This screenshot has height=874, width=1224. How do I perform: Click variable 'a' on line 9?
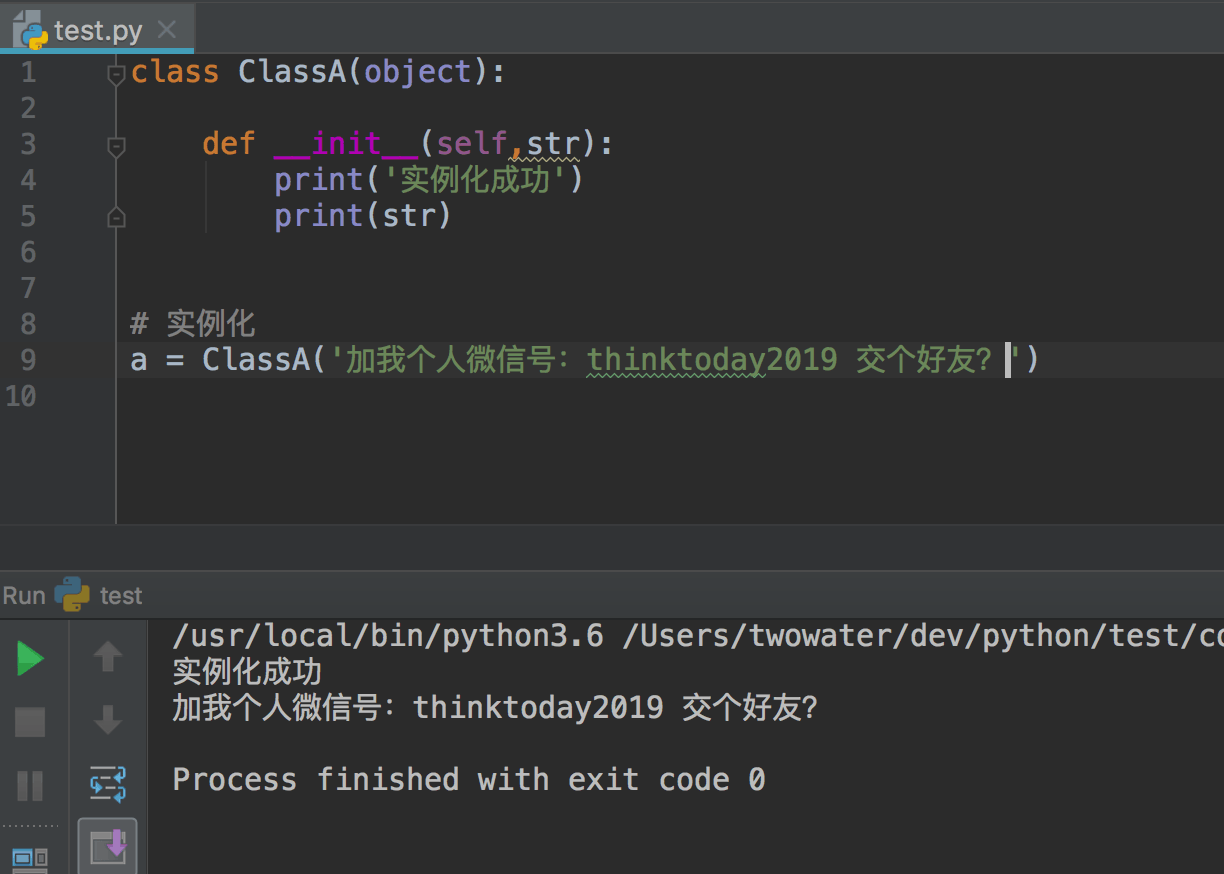pyautogui.click(x=139, y=361)
